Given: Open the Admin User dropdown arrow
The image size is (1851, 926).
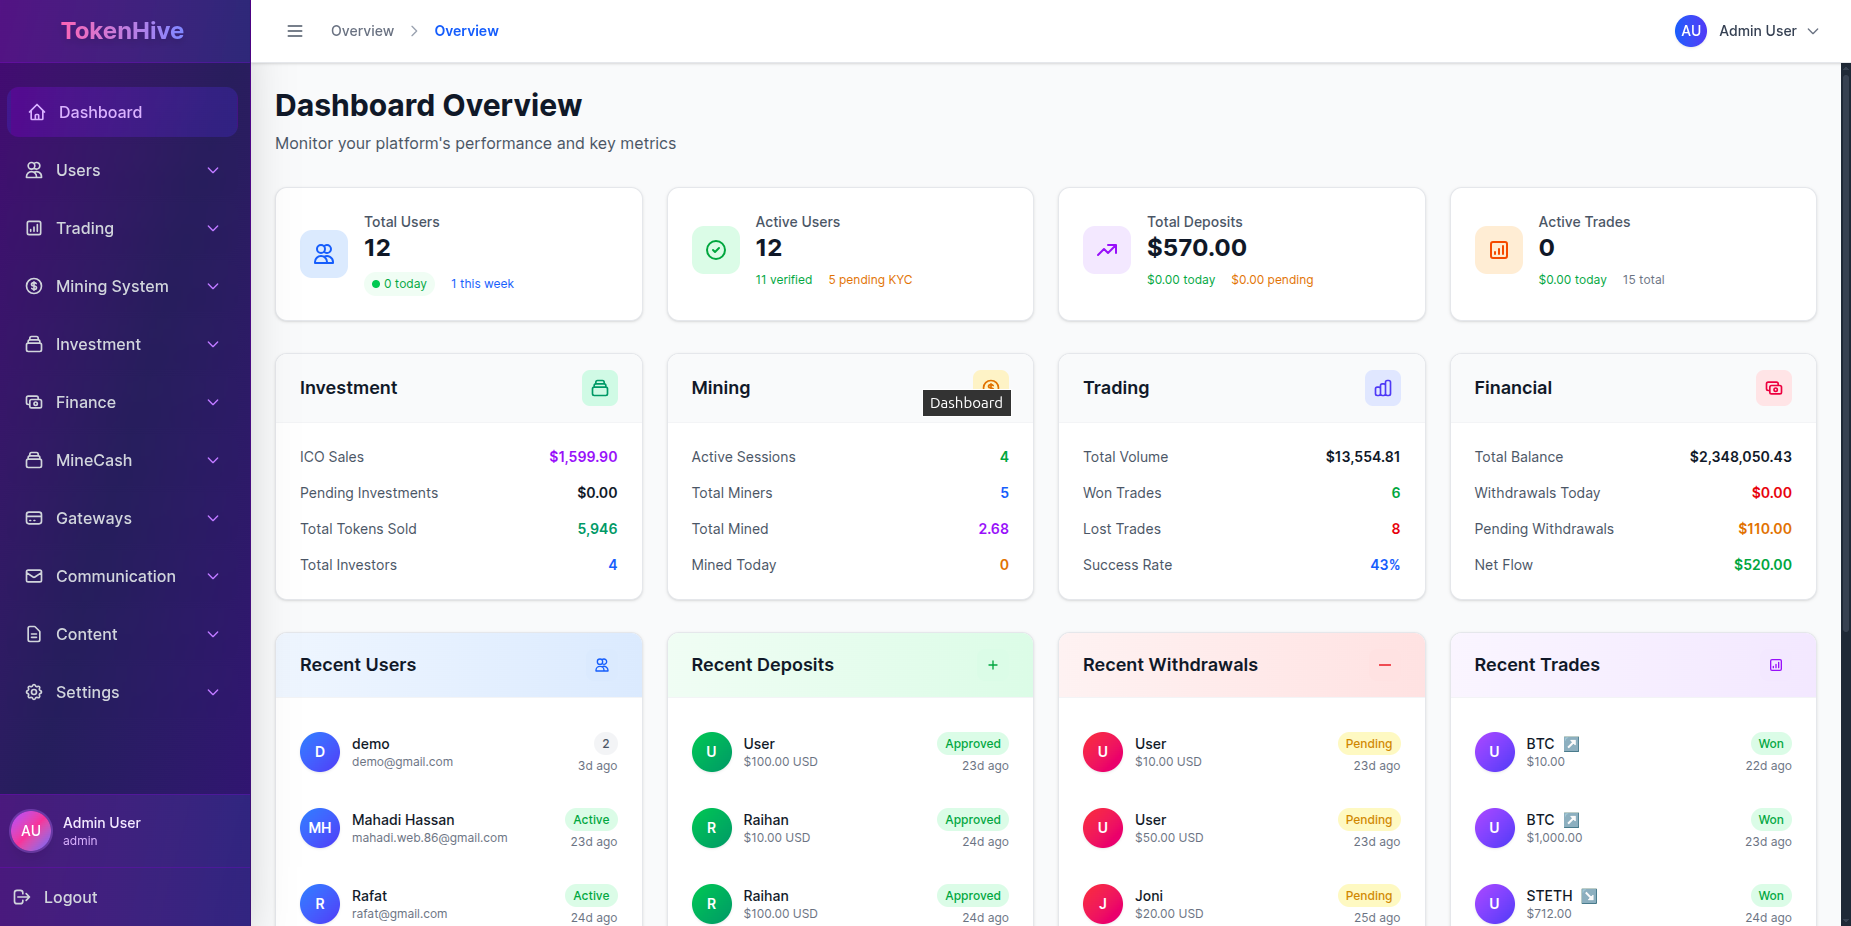Looking at the screenshot, I should 1813,31.
